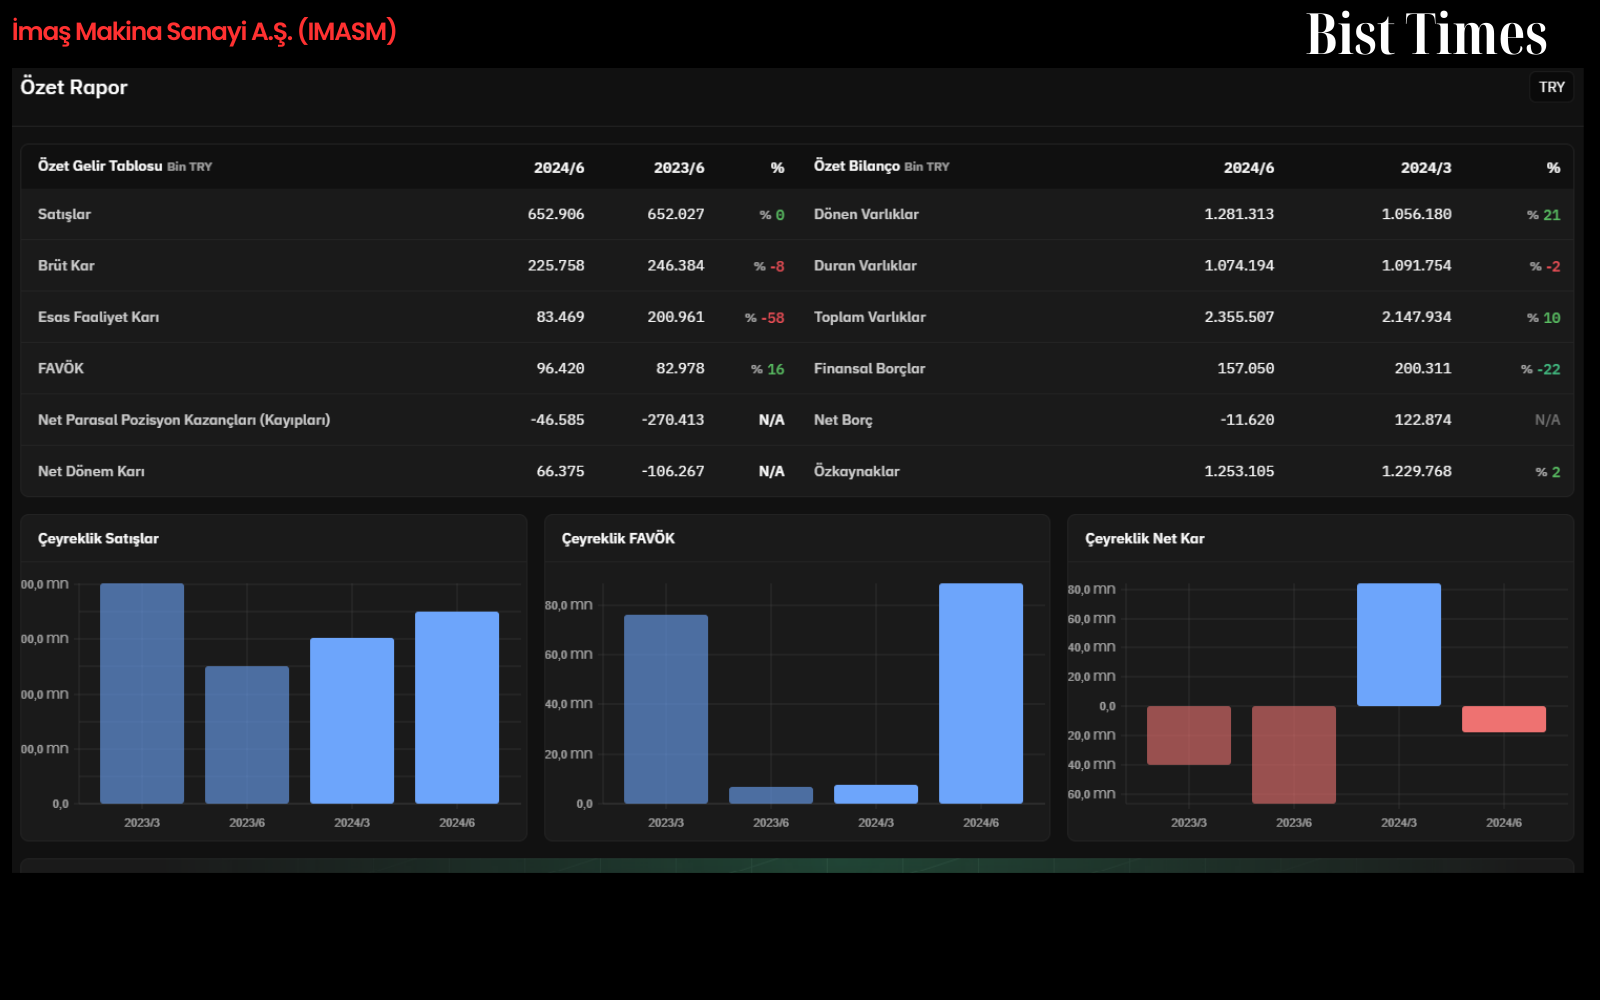Click the 2024/6 bar in Çeyreklik FAVÖK chart

[x=981, y=693]
